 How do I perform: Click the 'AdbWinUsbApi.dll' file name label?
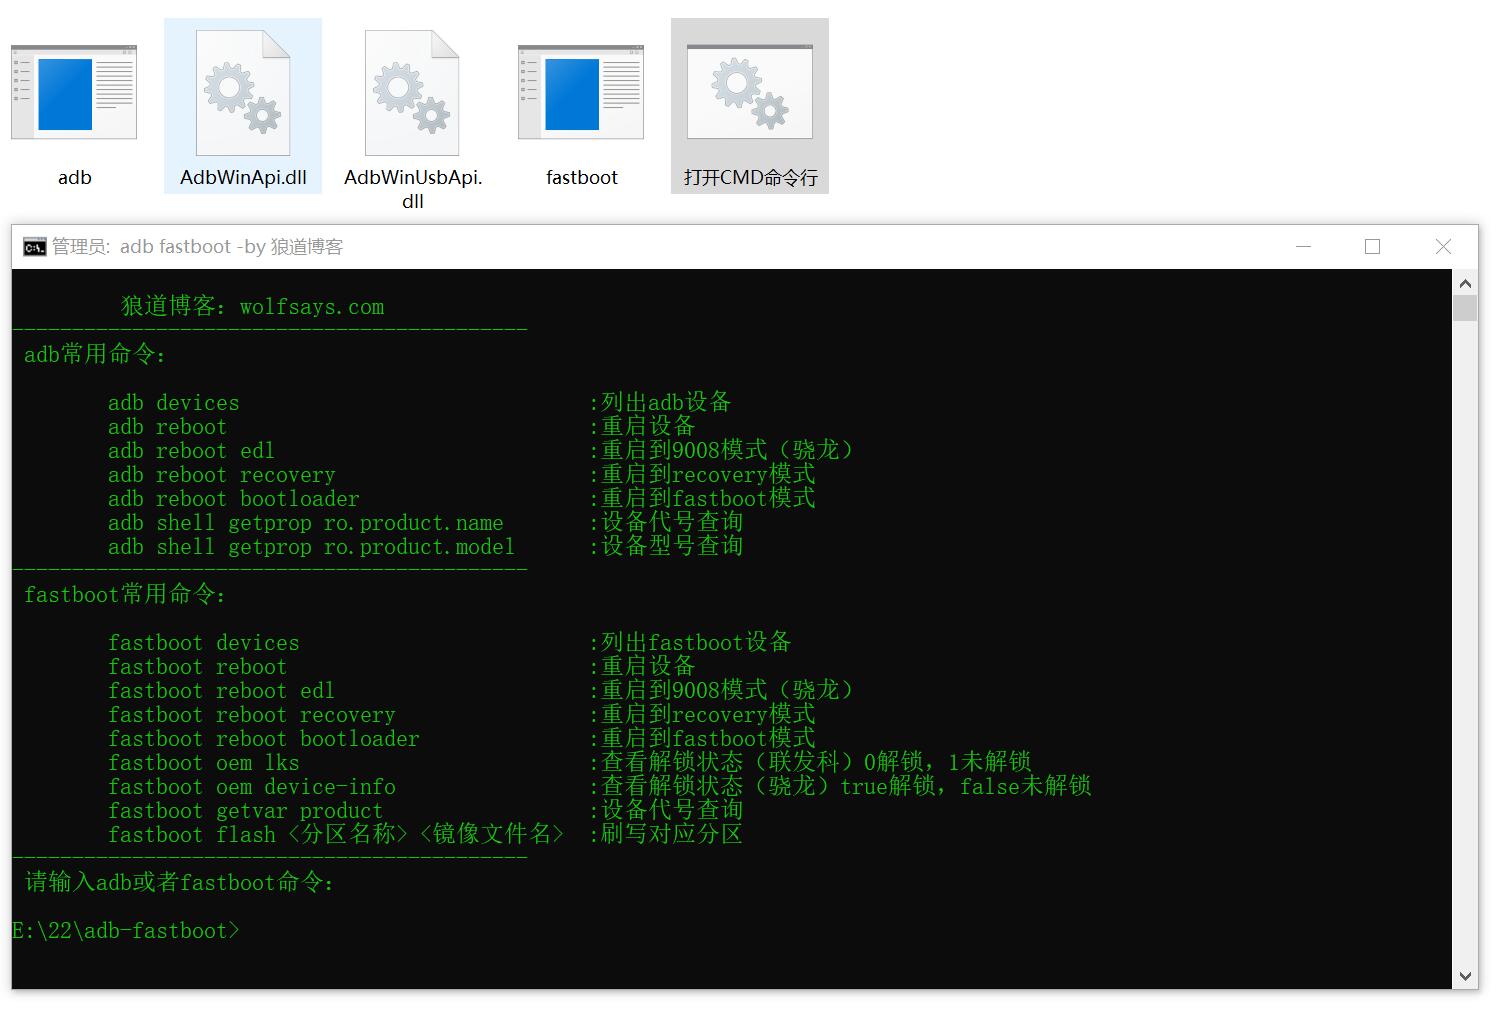click(x=413, y=189)
